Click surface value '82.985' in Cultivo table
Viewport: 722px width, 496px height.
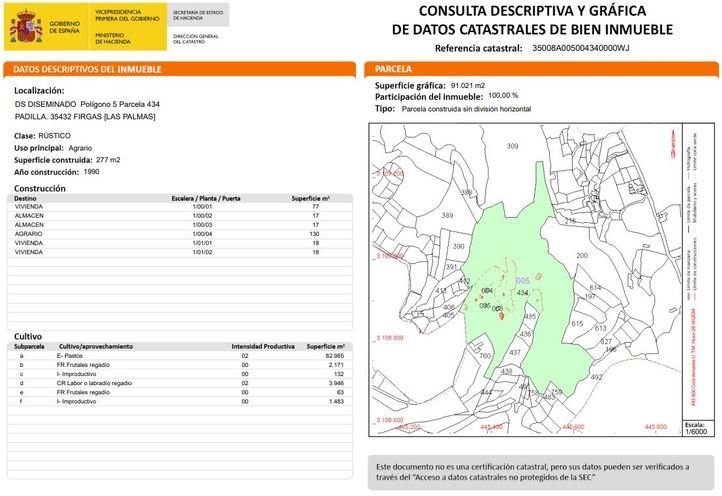pos(335,356)
